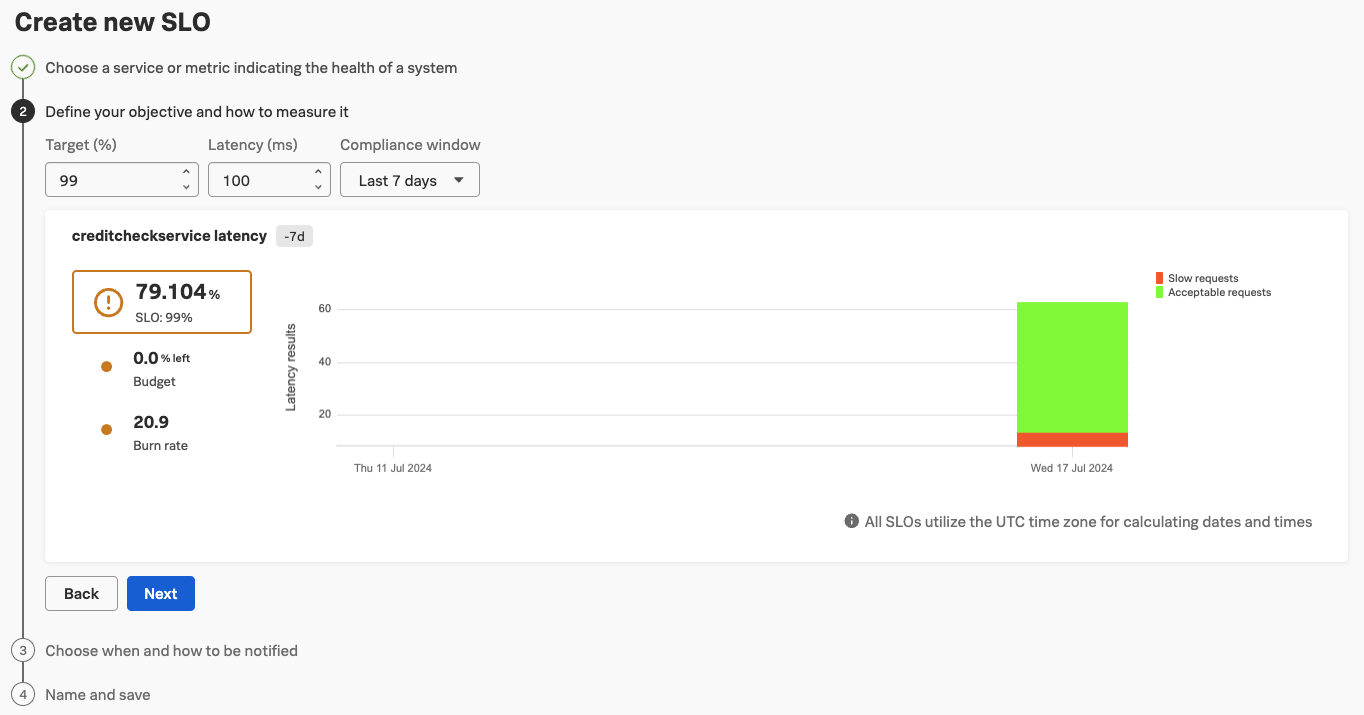
Task: Click the Latency (ms) stepper arrows
Action: click(318, 180)
